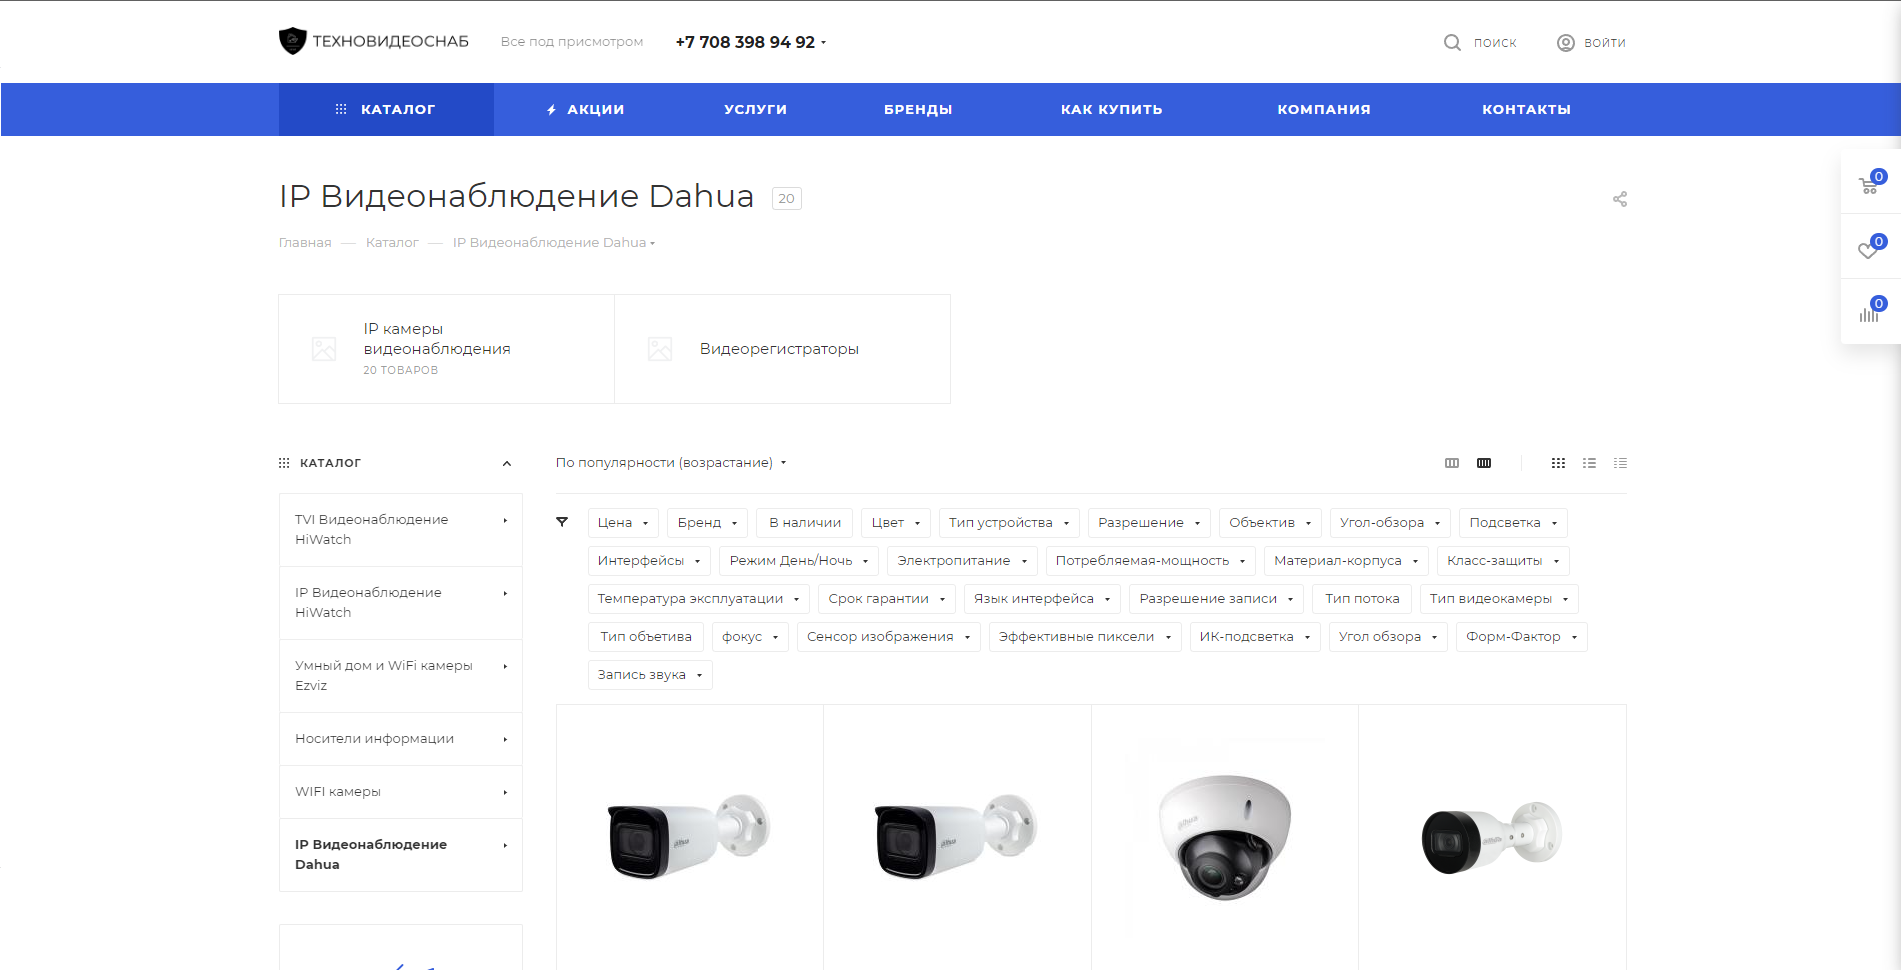Select the compact table display icon
Screen dimensions: 1901x970
pos(1620,463)
